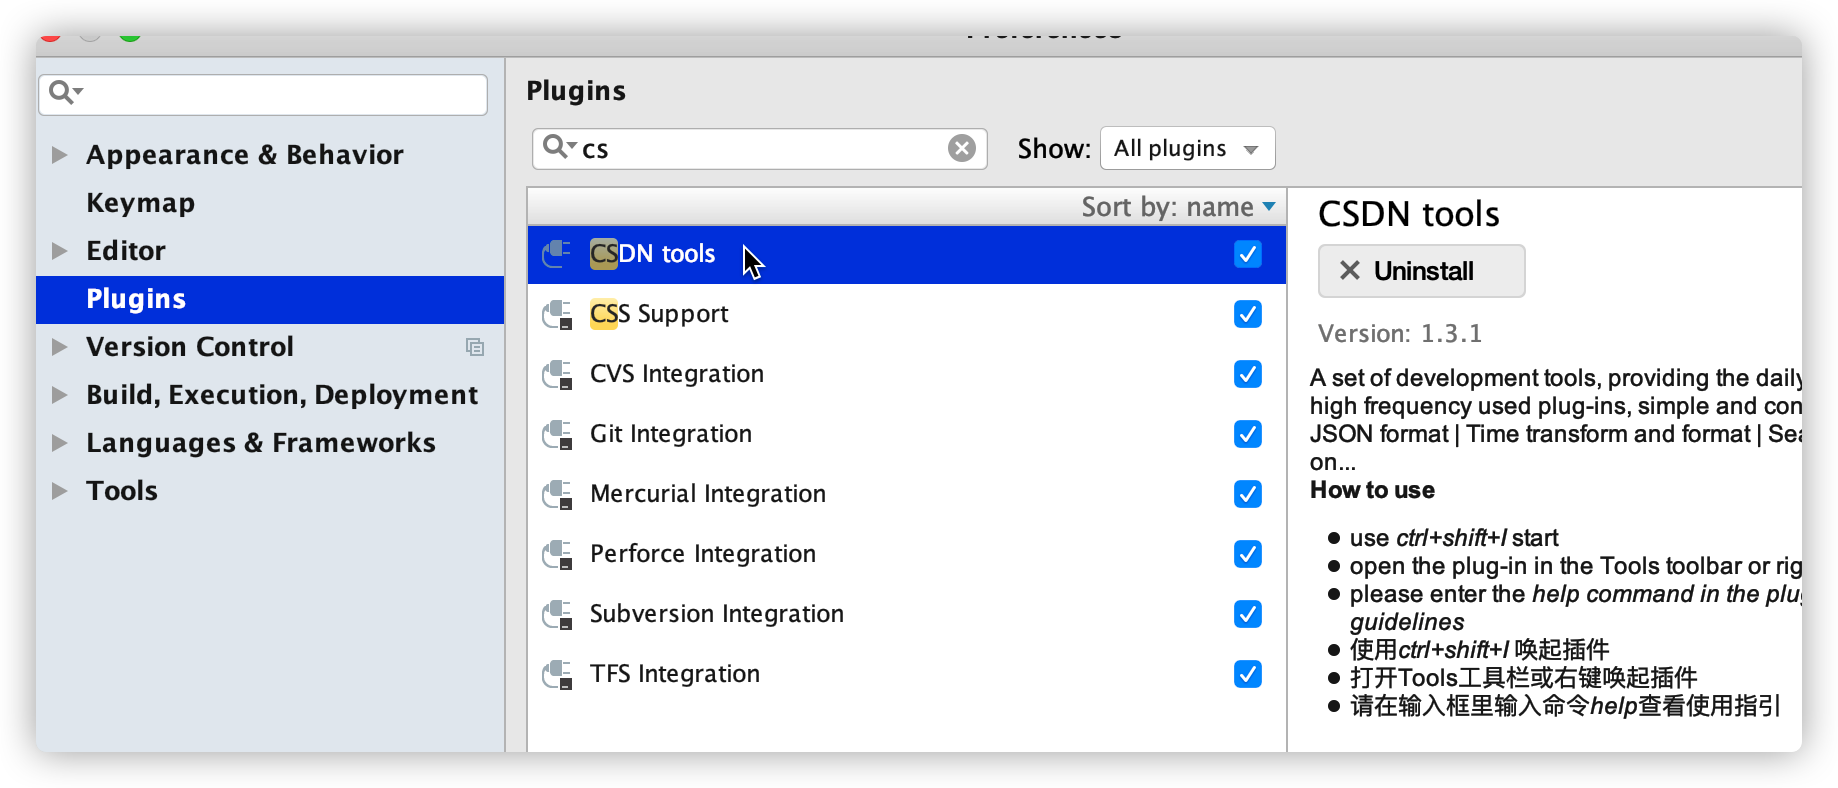The width and height of the screenshot is (1838, 788).
Task: Click the Build, Execution, Deployment label
Action: (x=282, y=396)
